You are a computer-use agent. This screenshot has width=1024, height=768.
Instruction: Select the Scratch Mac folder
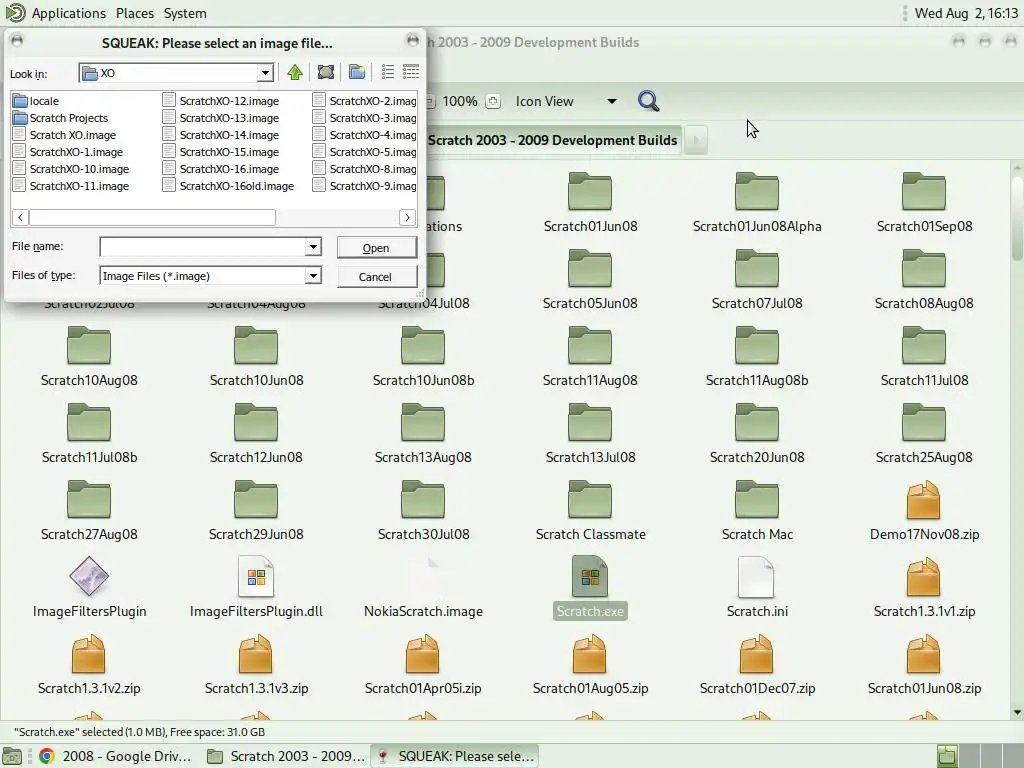(x=757, y=511)
